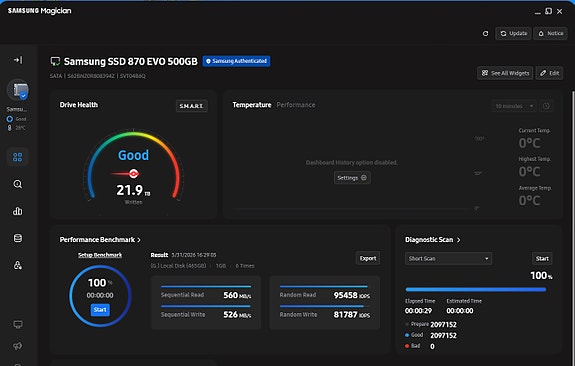Click the Drive Health gauge needle
This screenshot has width=575, height=366.
click(125, 173)
